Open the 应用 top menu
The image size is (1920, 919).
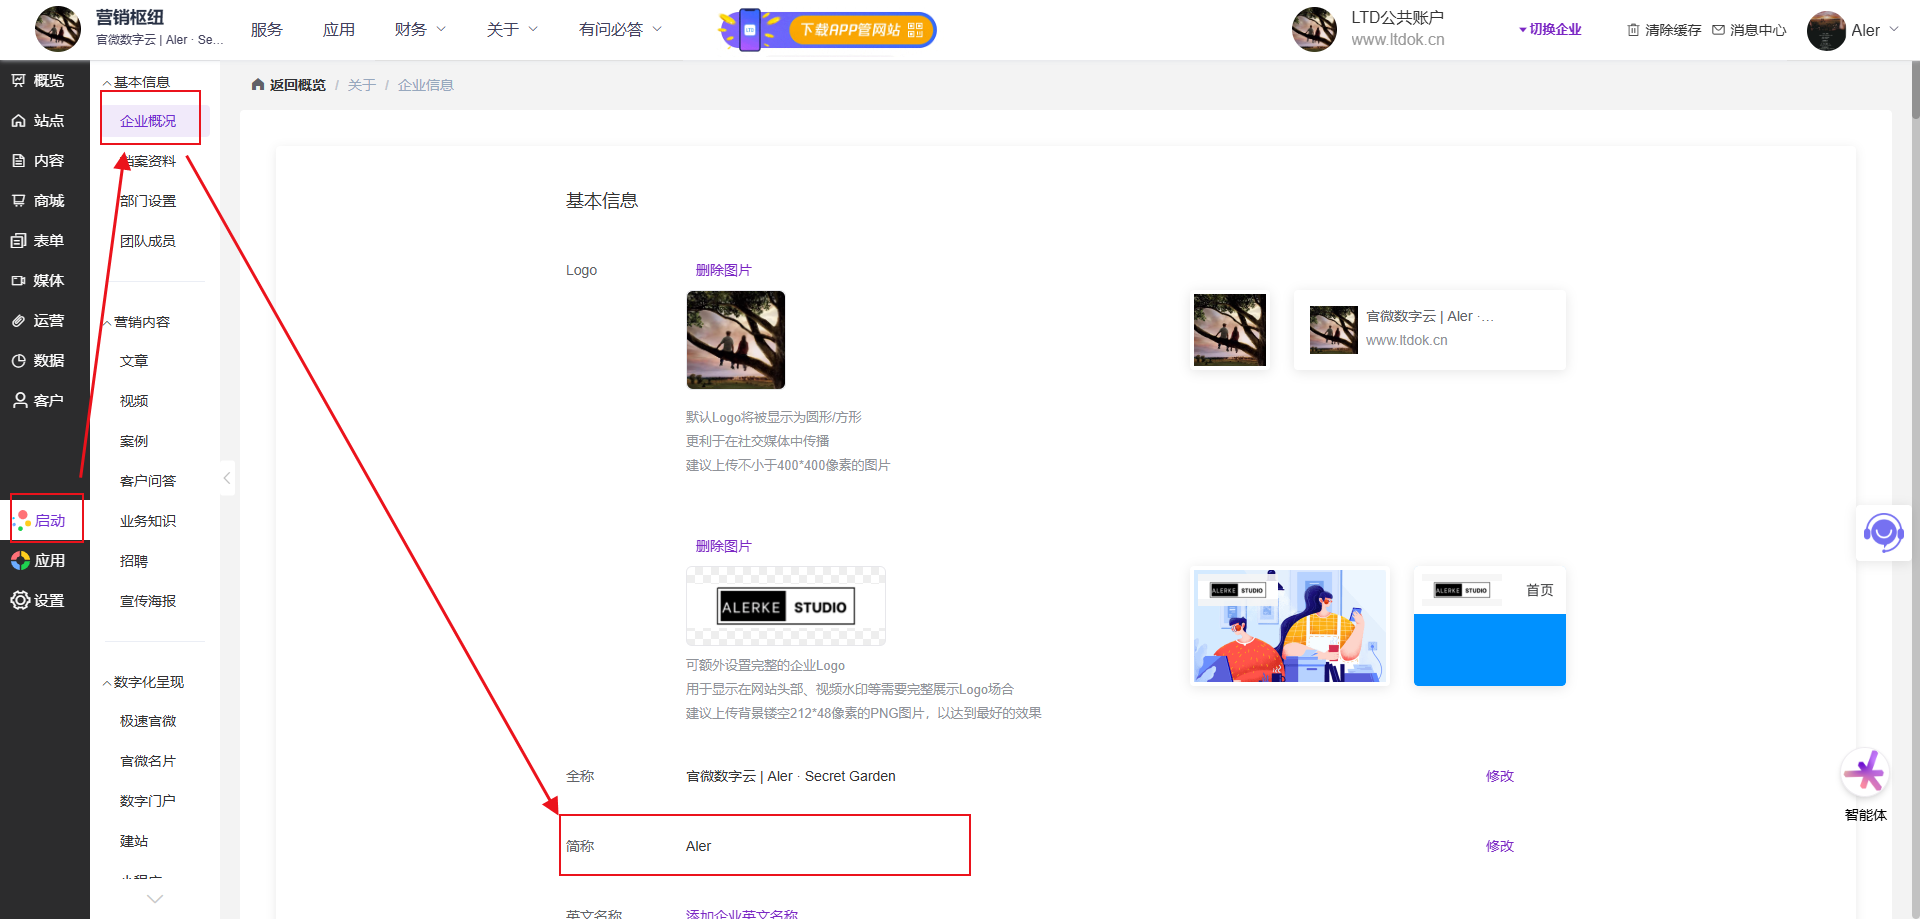point(339,30)
